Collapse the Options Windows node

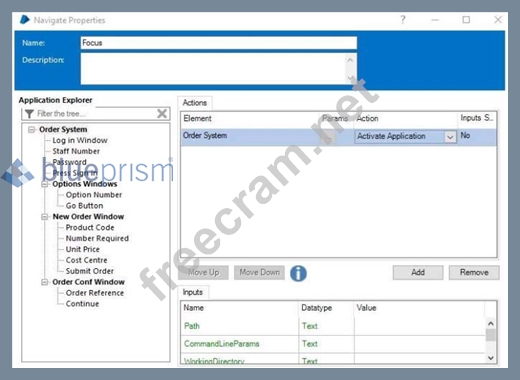tap(45, 184)
